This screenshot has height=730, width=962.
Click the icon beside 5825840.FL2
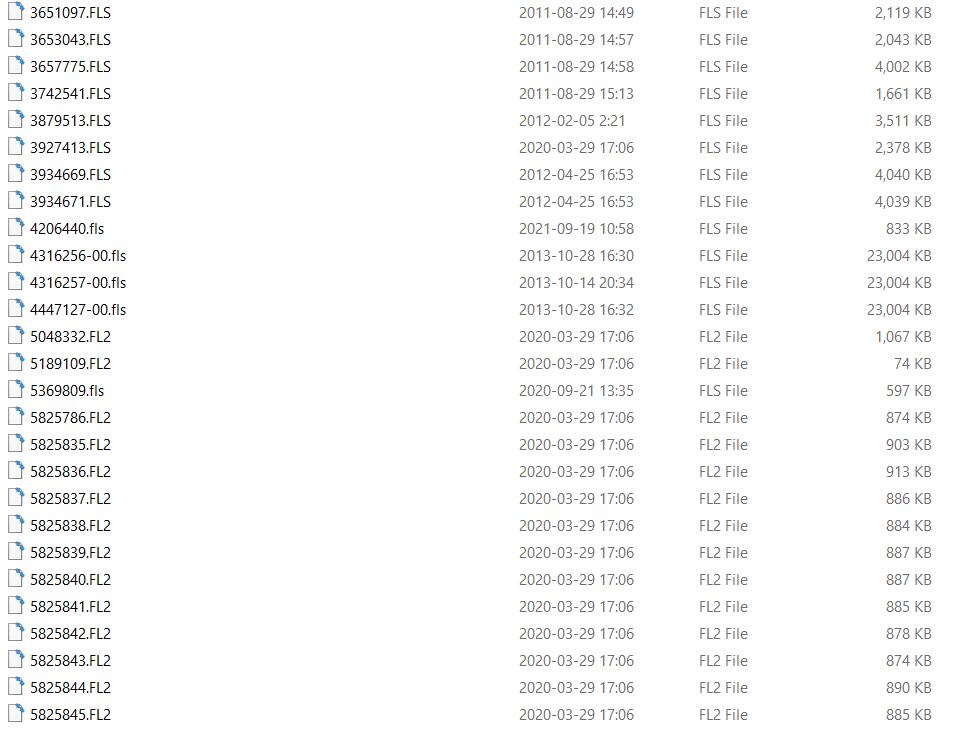tap(16, 578)
